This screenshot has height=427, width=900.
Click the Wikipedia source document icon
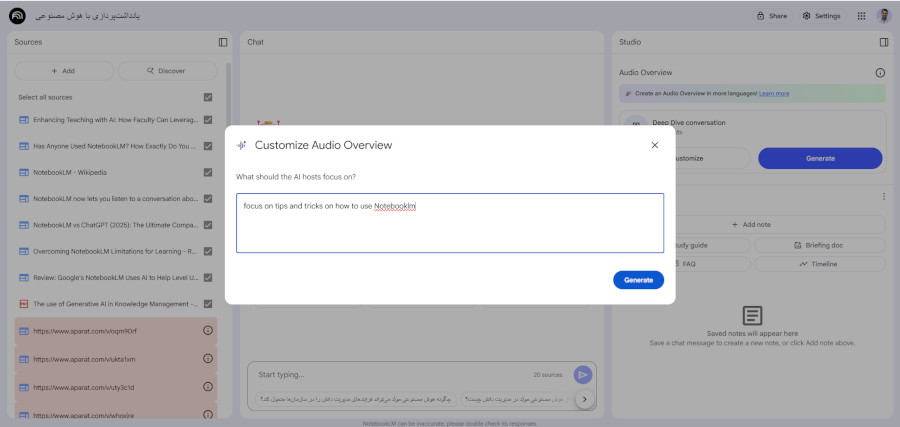[x=24, y=172]
